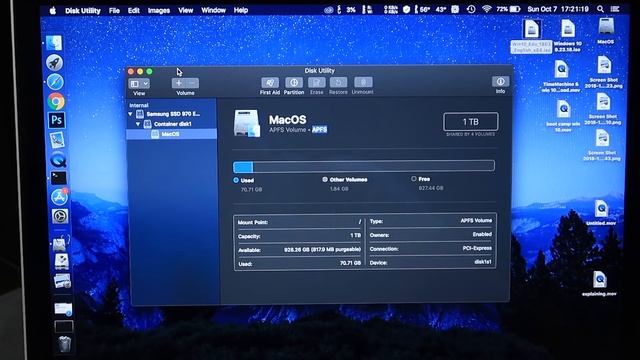640x360 pixels.
Task: Open Terminal from the Dock
Action: [x=59, y=178]
